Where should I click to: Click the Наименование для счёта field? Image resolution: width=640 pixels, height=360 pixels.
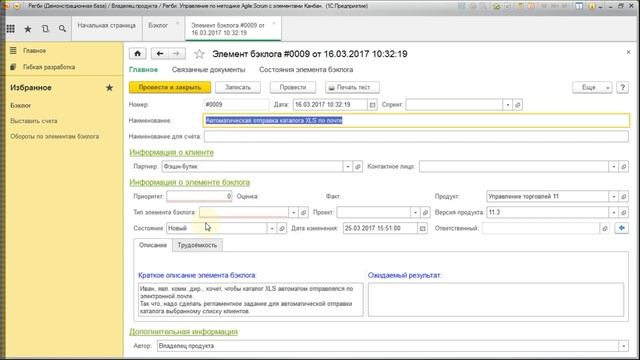[416, 136]
